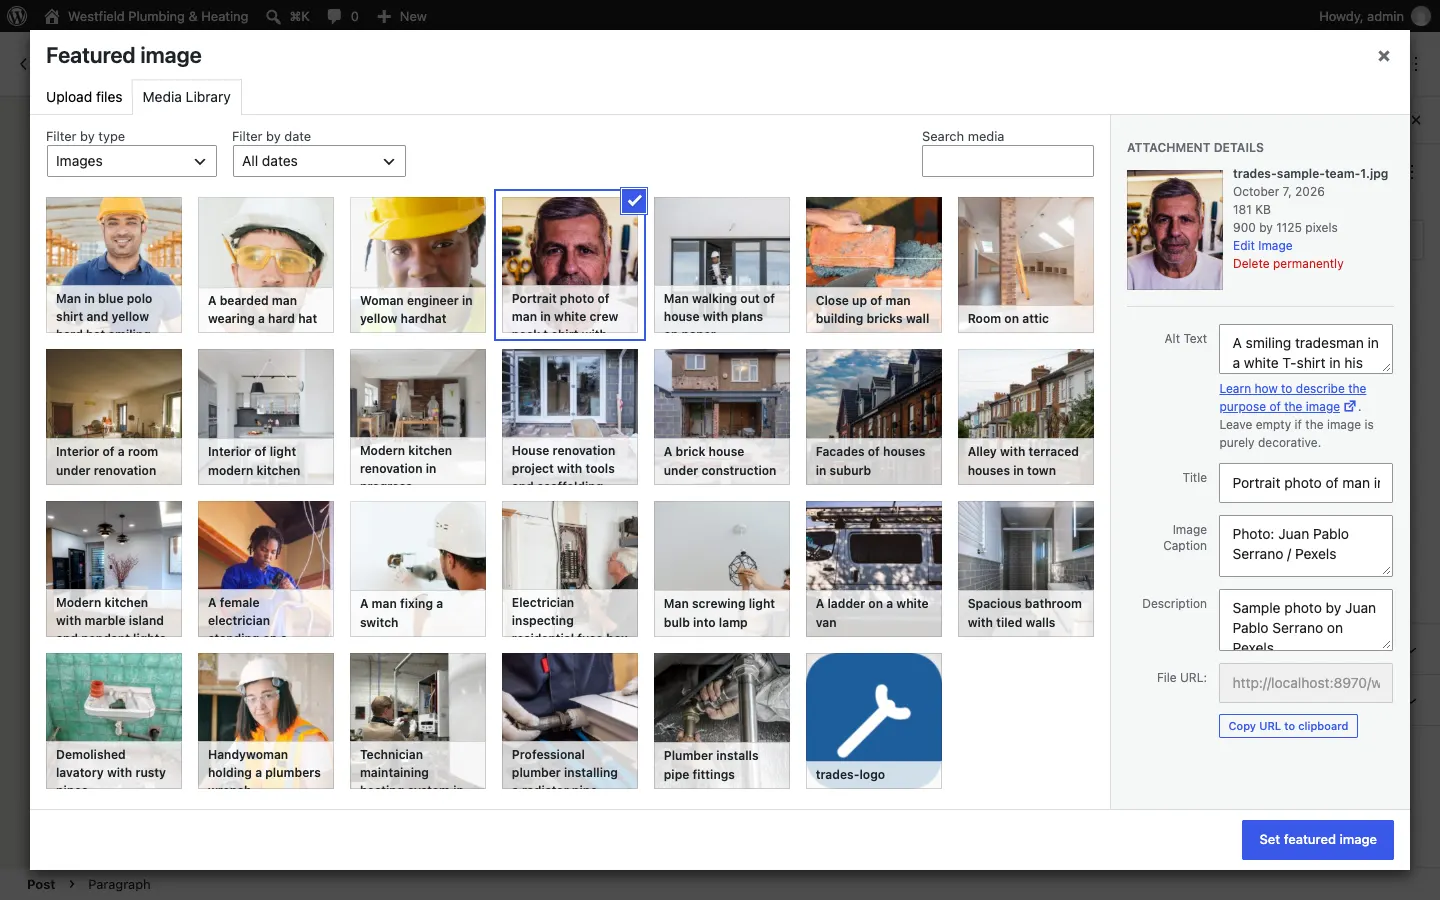Open Learn how to describe the image link
Viewport: 1440px width, 900px height.
pyautogui.click(x=1292, y=398)
